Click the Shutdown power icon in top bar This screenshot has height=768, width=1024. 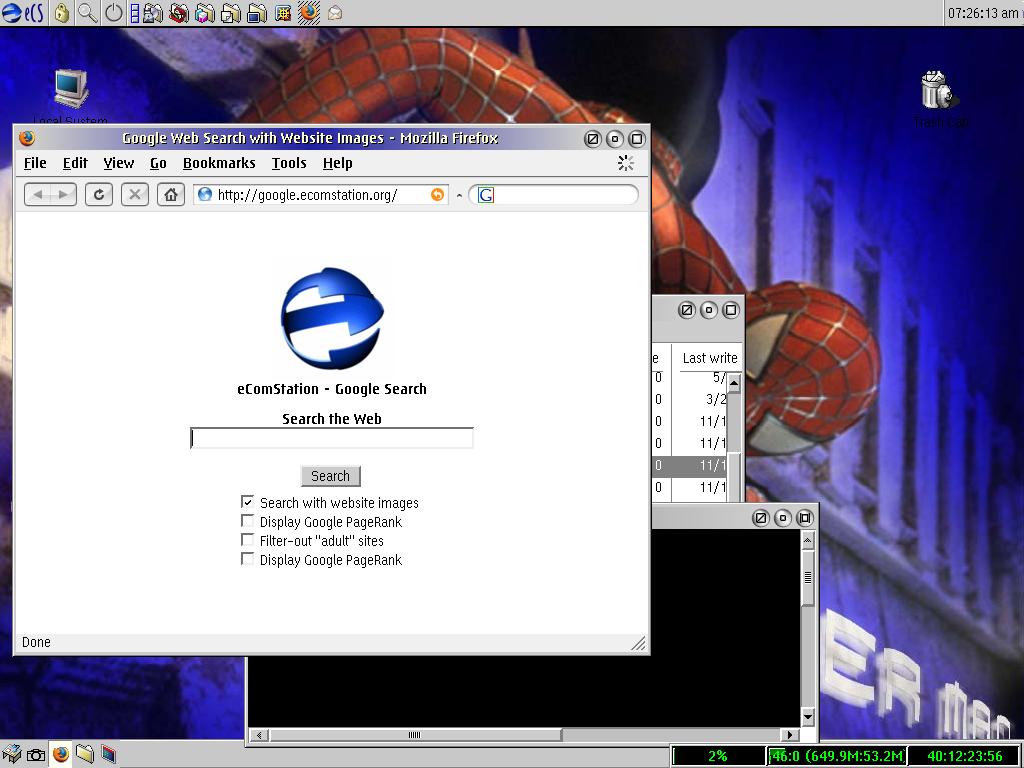click(114, 13)
